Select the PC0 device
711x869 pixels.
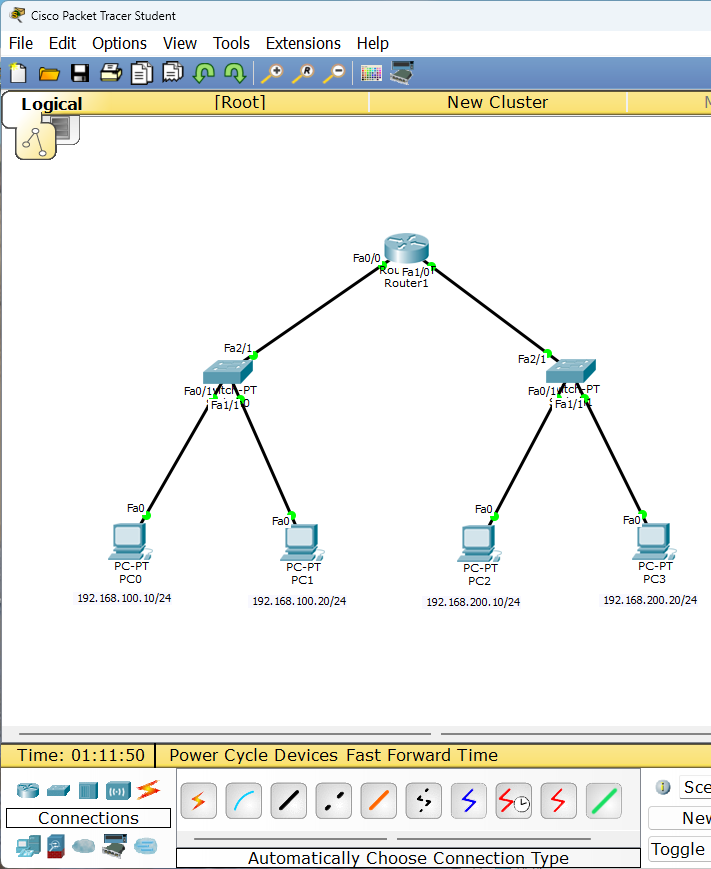[130, 541]
